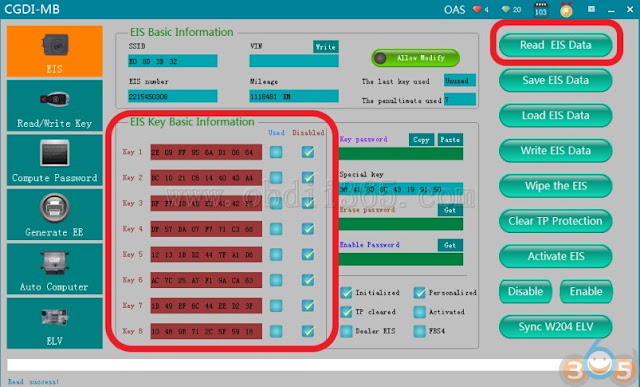Select Key 8 hex data field
The image size is (640, 387).
[x=206, y=331]
